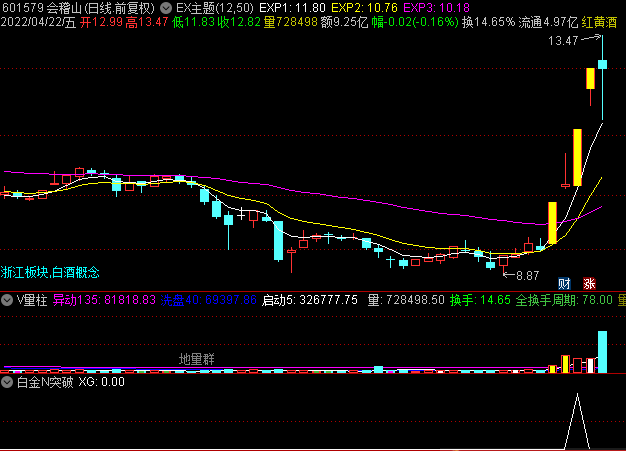Click the close price 收12.82
Image resolution: width=626 pixels, height=451 pixels.
click(239, 22)
